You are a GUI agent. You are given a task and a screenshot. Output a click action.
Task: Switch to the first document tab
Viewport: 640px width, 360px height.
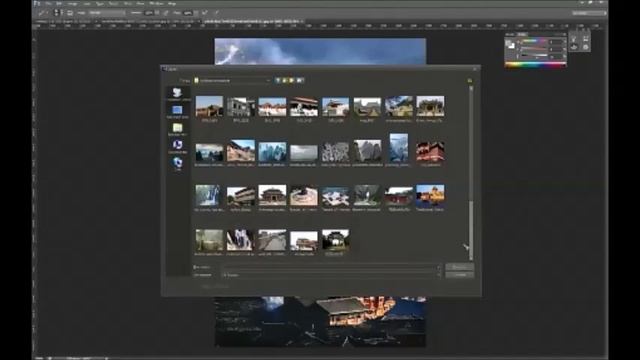tap(66, 21)
